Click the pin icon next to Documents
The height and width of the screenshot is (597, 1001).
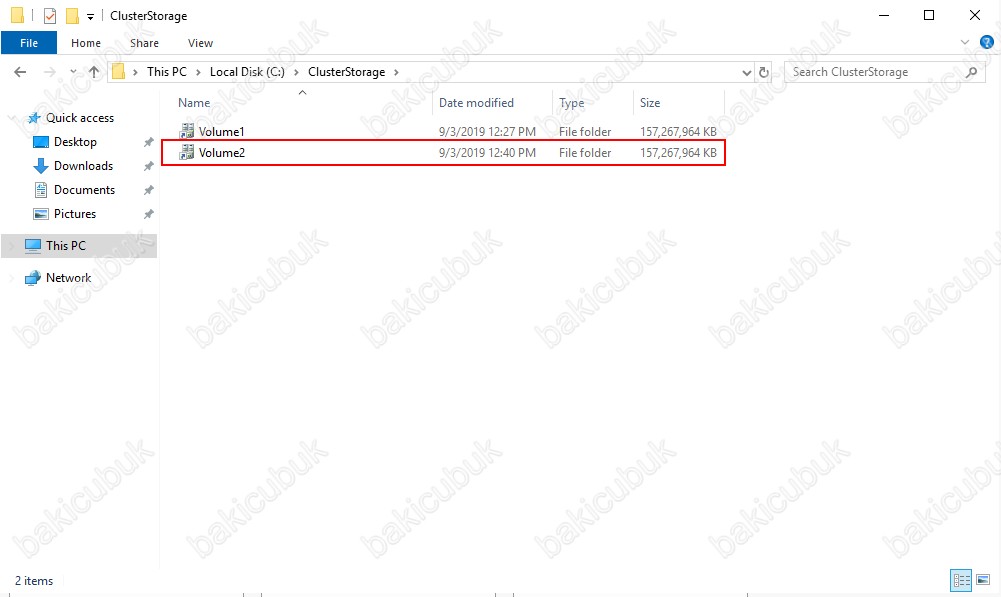tap(148, 190)
